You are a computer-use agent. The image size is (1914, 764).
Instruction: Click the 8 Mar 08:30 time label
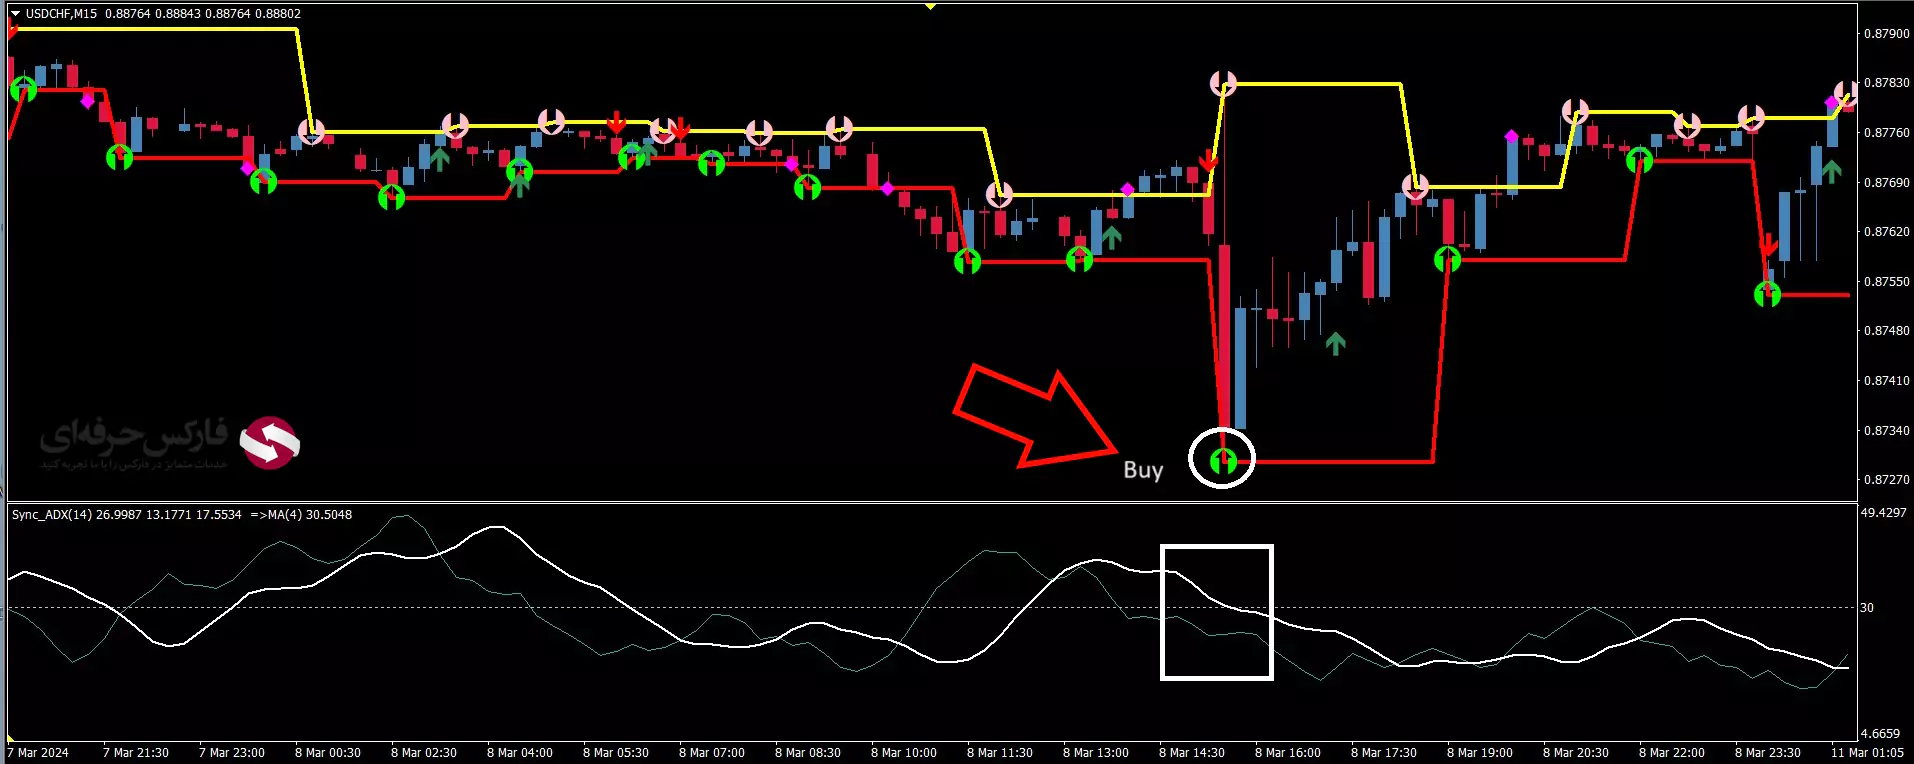tap(808, 753)
